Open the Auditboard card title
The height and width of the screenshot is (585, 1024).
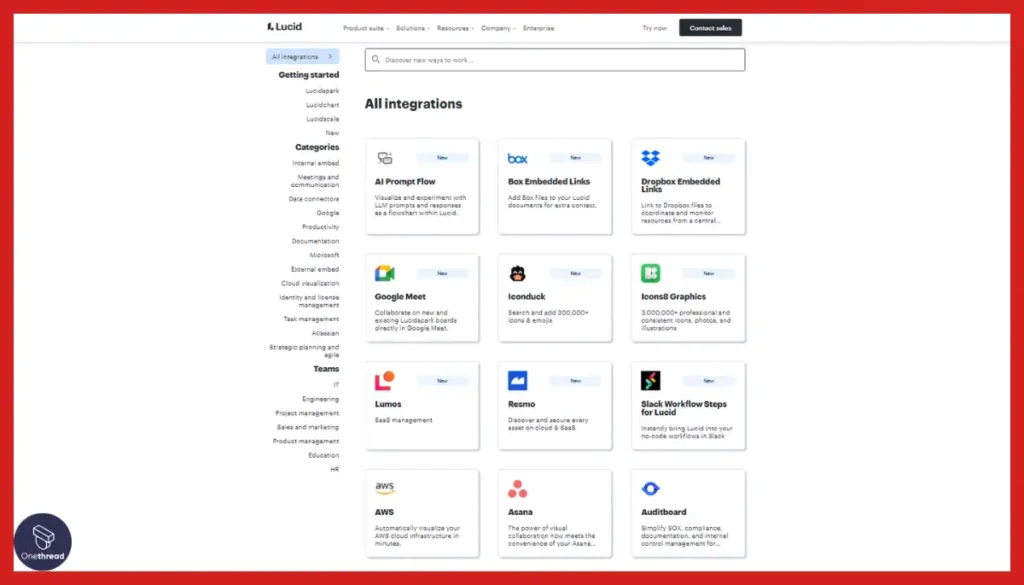click(x=664, y=512)
